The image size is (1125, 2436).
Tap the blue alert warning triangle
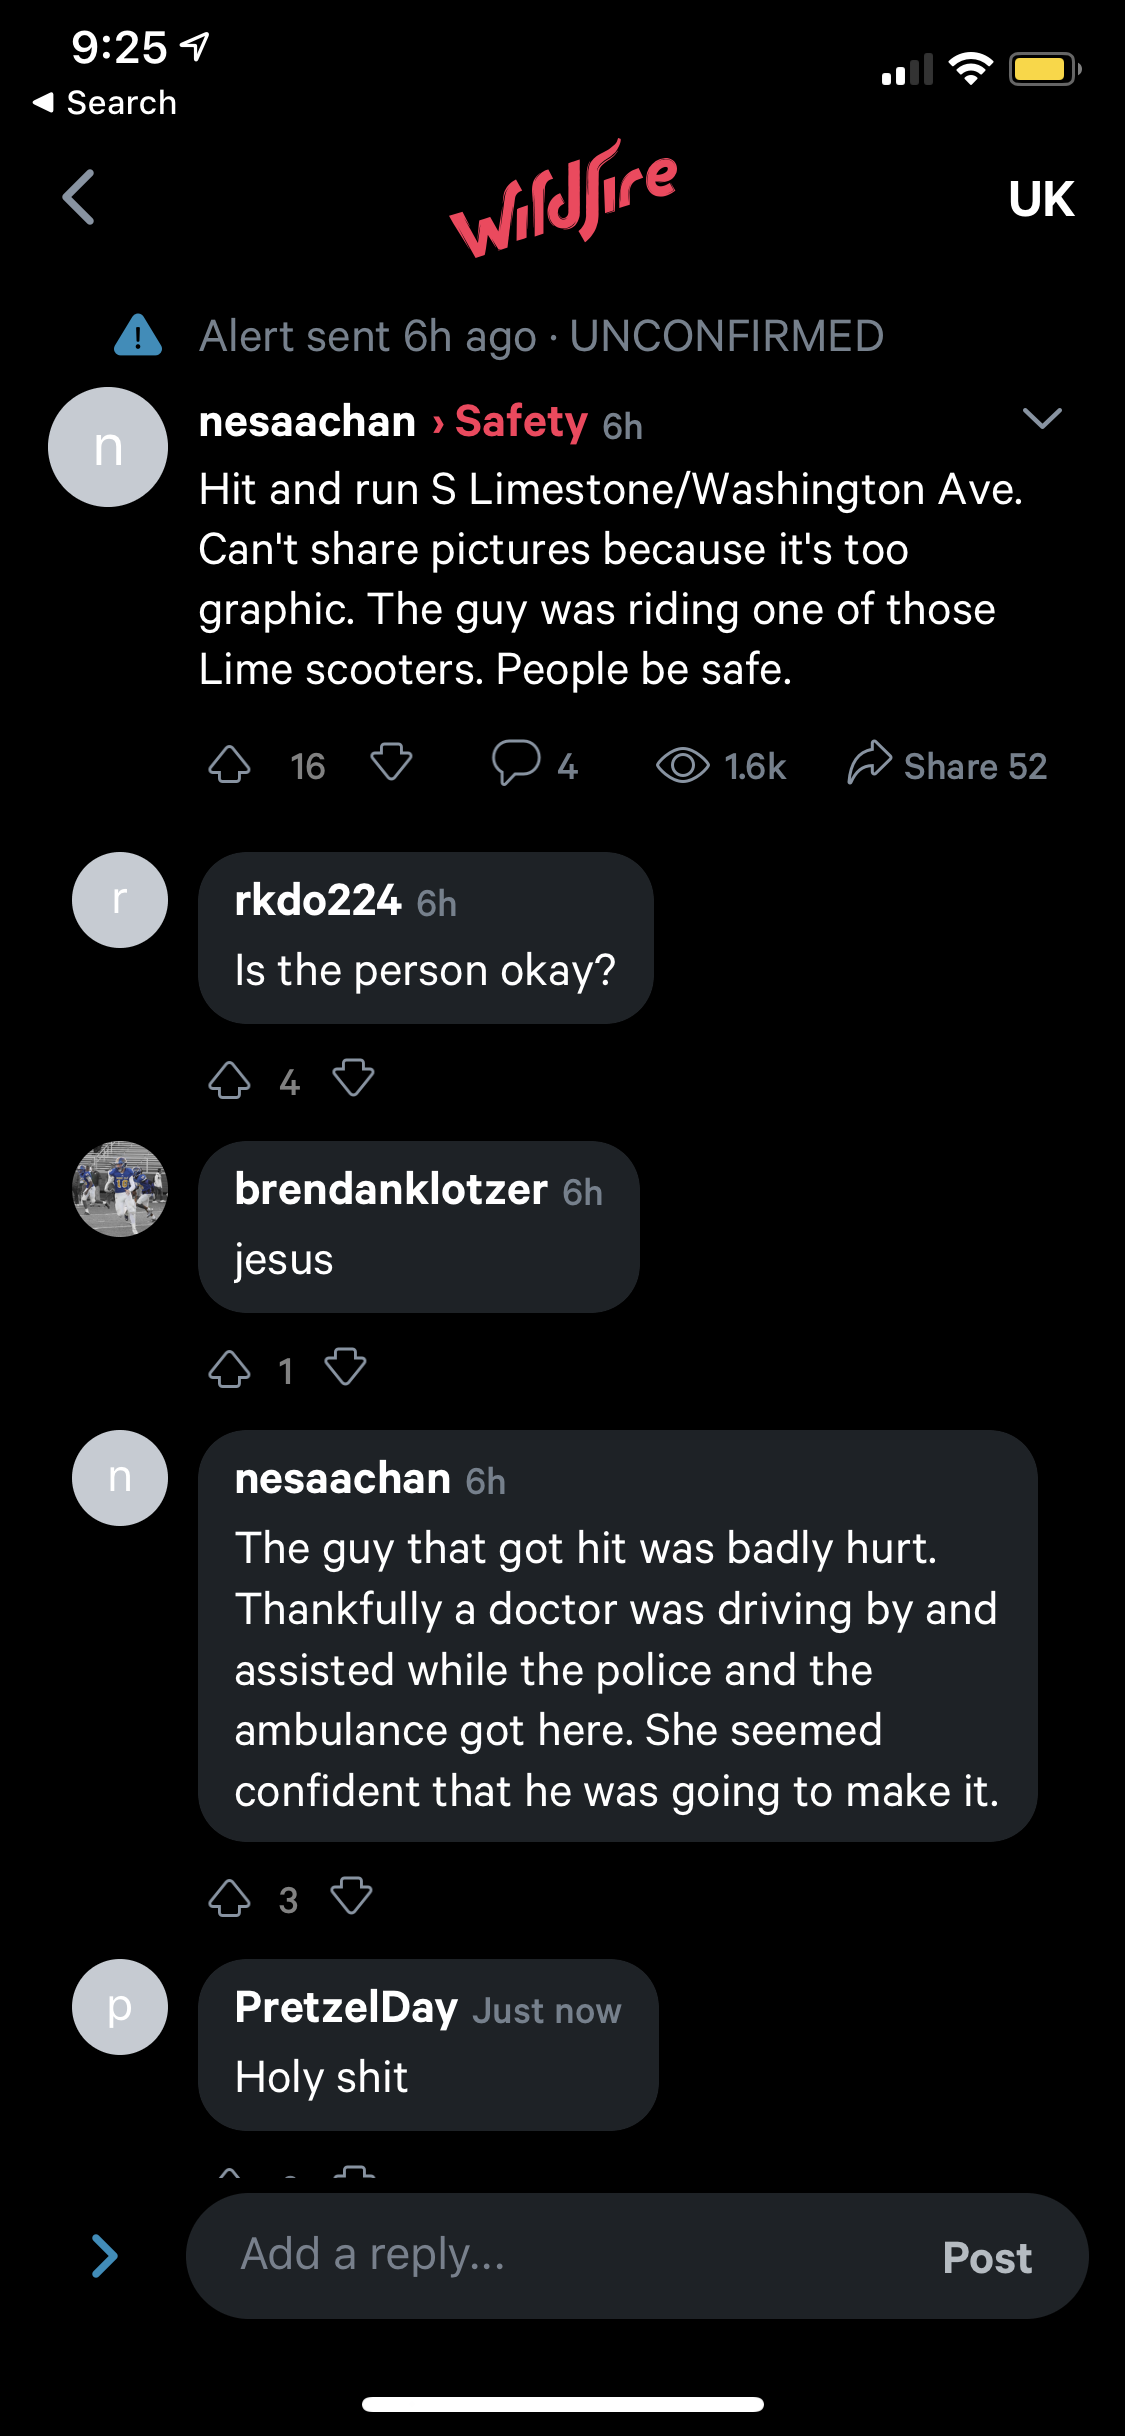(x=138, y=336)
